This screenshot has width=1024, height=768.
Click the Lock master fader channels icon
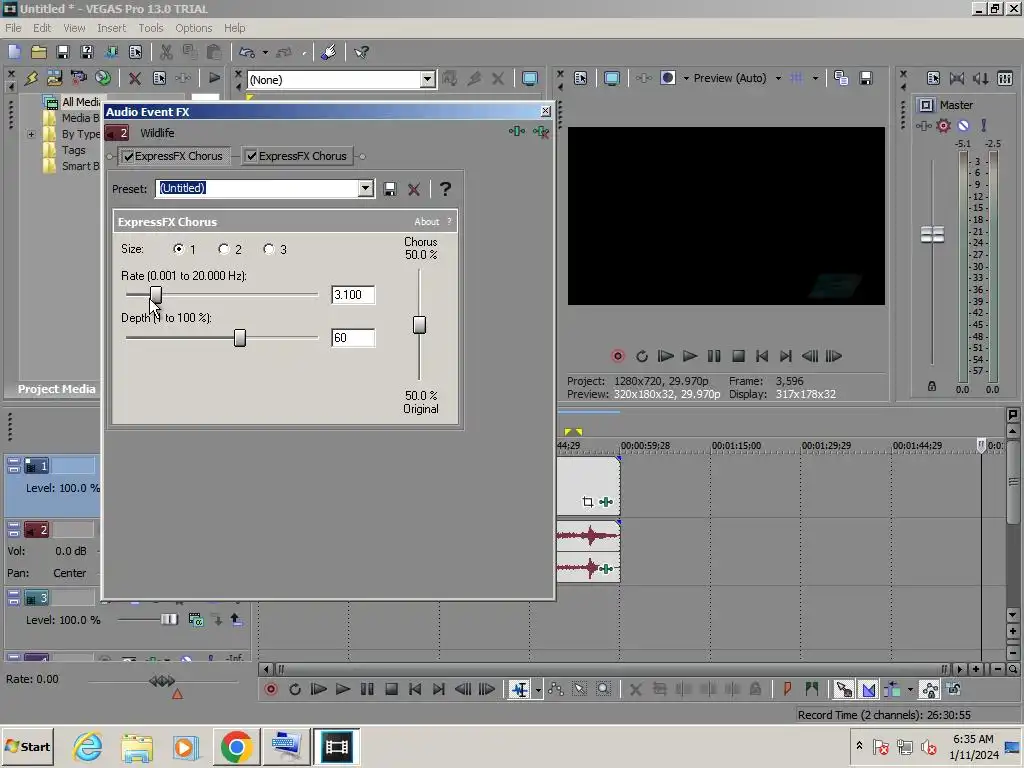(x=932, y=386)
